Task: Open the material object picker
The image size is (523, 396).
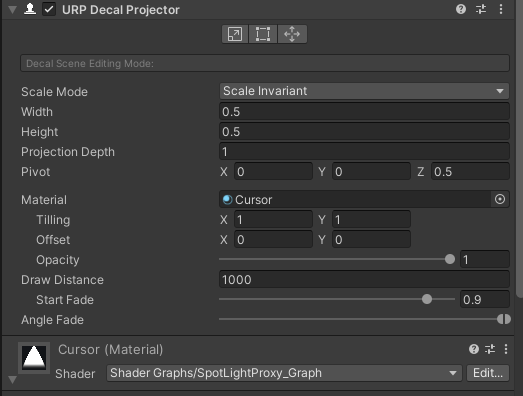Action: pyautogui.click(x=500, y=200)
